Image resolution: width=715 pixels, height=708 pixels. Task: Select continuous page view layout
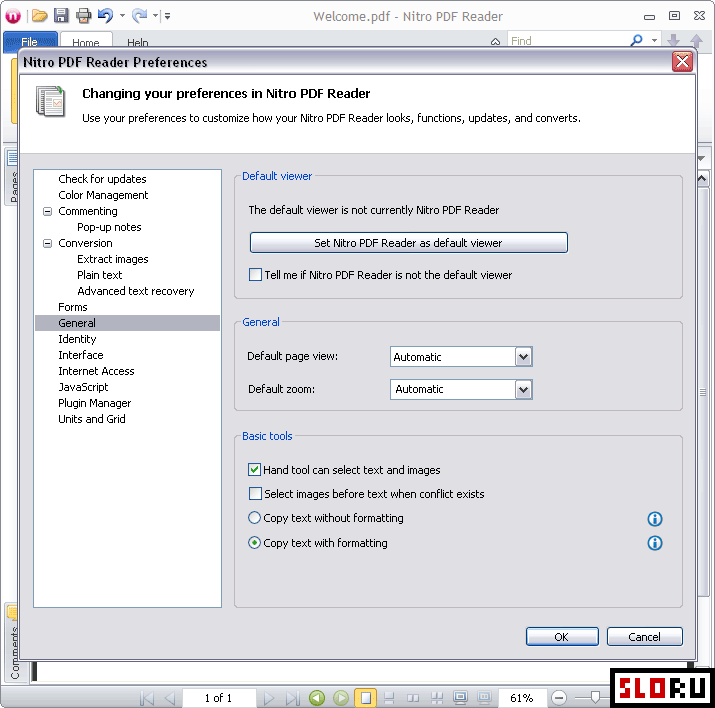click(x=389, y=698)
